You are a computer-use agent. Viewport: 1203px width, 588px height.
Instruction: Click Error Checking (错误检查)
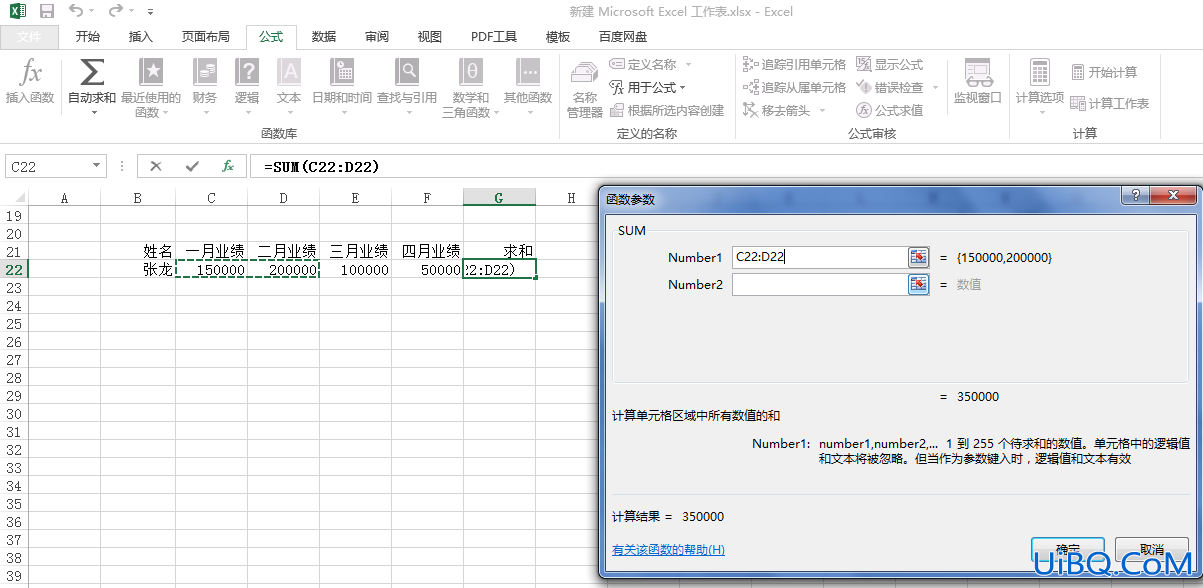[889, 87]
